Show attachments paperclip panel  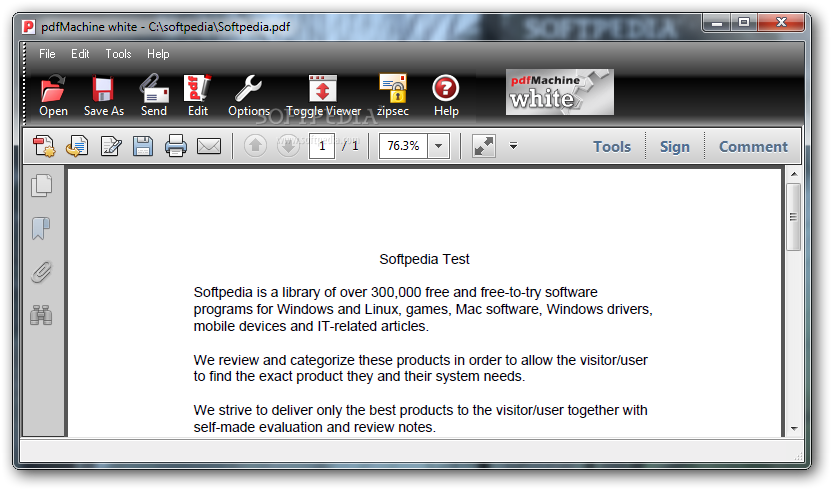41,272
